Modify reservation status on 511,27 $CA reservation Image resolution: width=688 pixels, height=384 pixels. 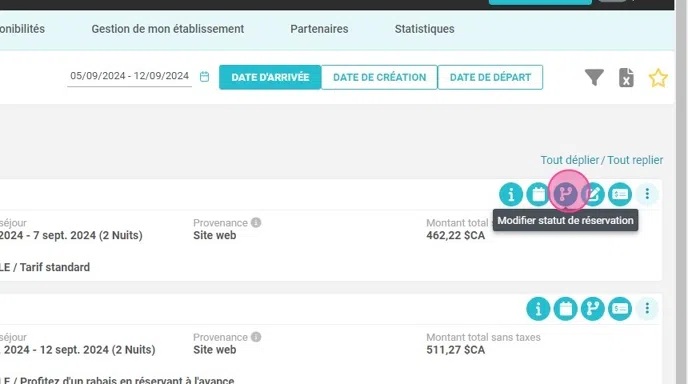point(593,309)
